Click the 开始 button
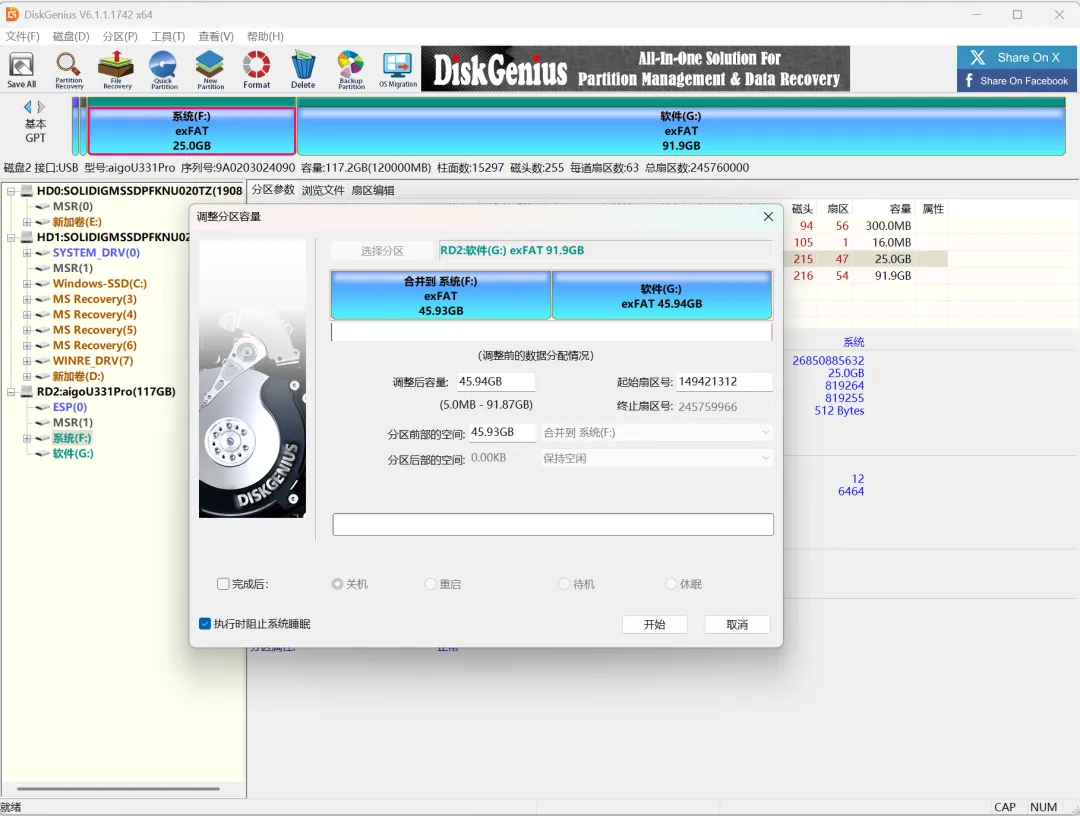This screenshot has height=816, width=1080. (x=654, y=625)
